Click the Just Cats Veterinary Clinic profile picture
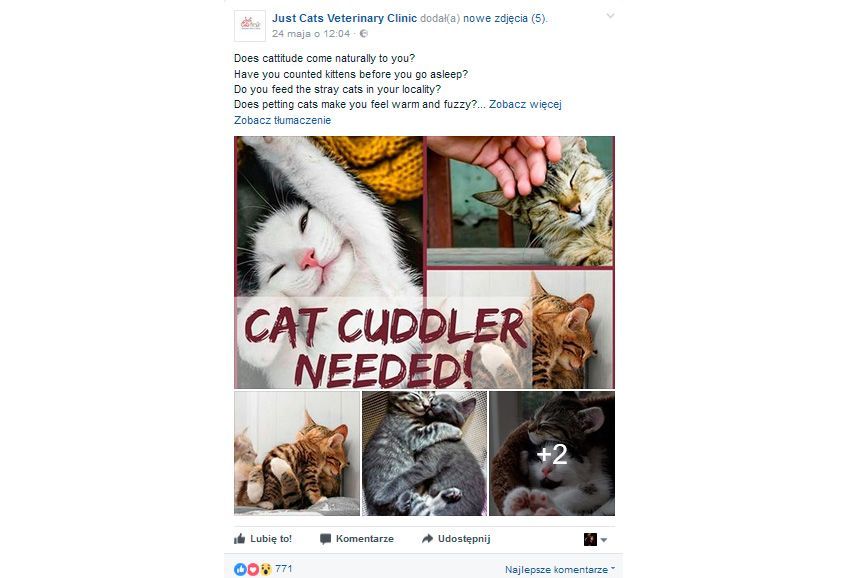 coord(249,25)
